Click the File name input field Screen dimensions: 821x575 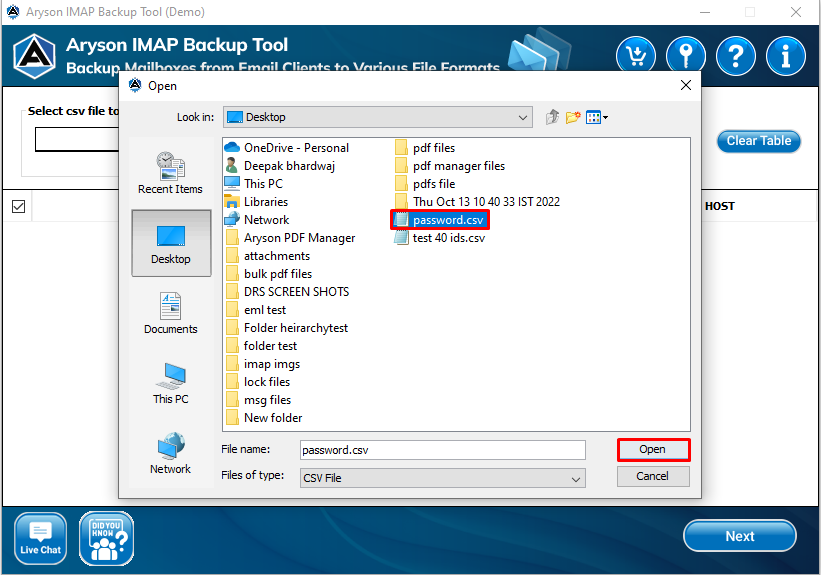[x=442, y=450]
